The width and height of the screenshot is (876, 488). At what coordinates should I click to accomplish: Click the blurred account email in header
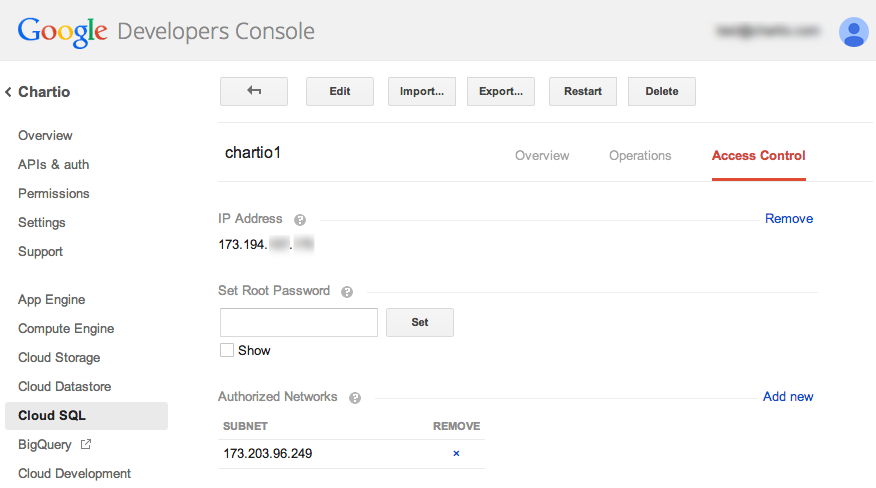point(768,31)
